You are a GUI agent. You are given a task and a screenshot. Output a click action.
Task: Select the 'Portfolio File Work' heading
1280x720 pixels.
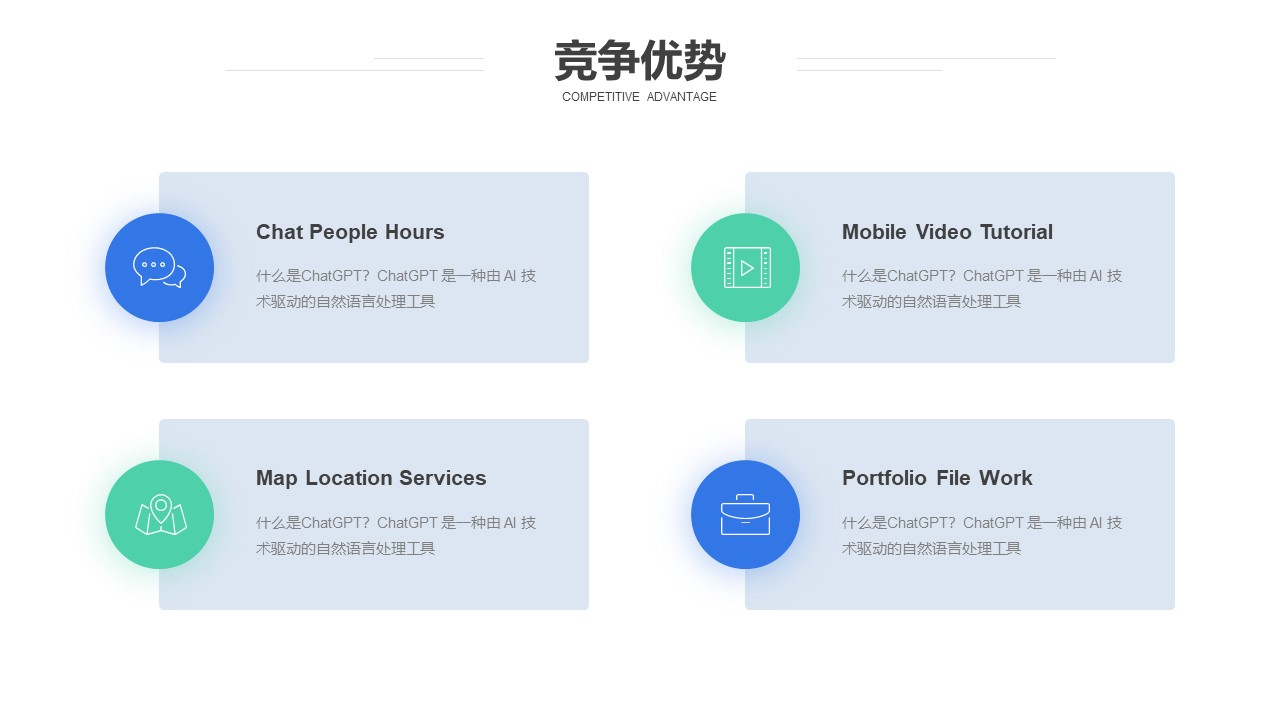[x=937, y=478]
